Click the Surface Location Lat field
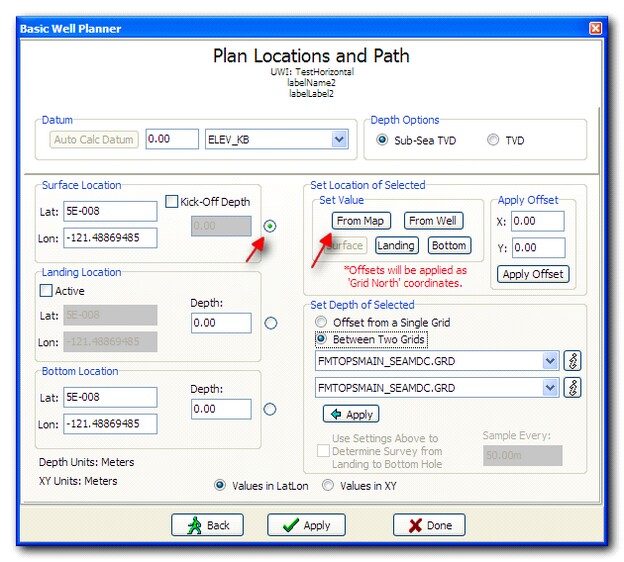 110,211
